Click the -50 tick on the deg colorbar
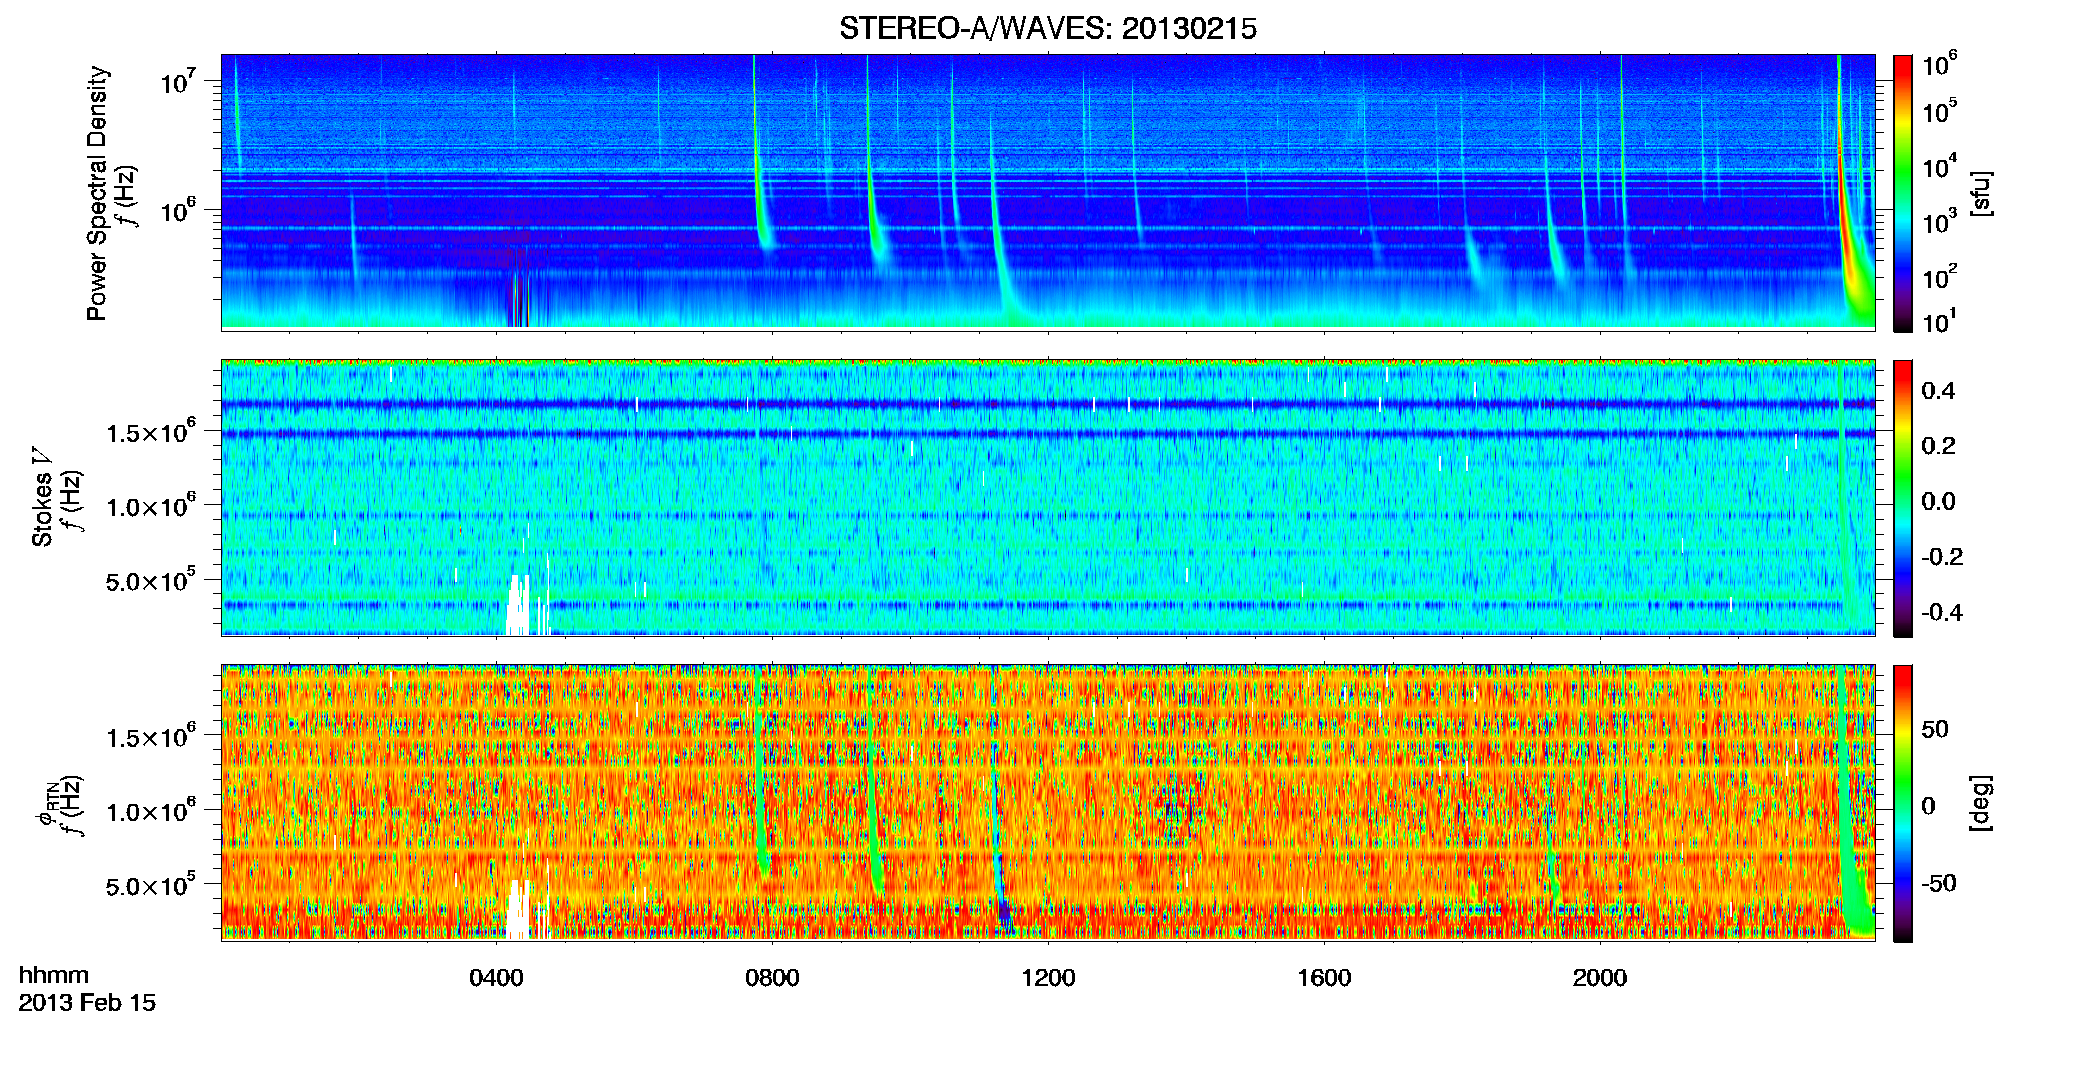This screenshot has width=2096, height=1080. click(1938, 883)
